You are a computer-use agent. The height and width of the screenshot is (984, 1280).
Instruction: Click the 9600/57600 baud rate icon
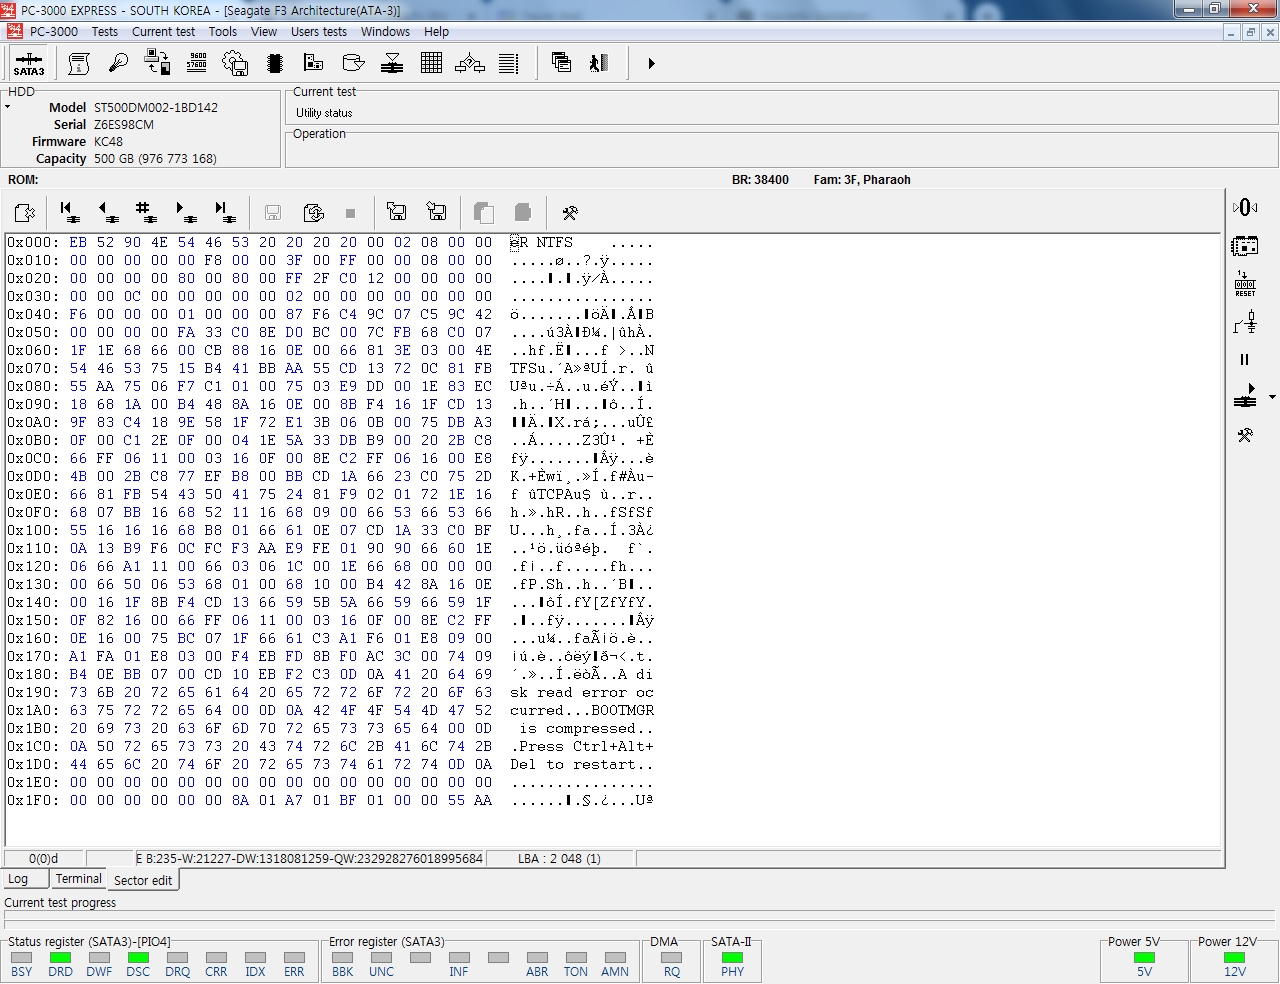[197, 63]
